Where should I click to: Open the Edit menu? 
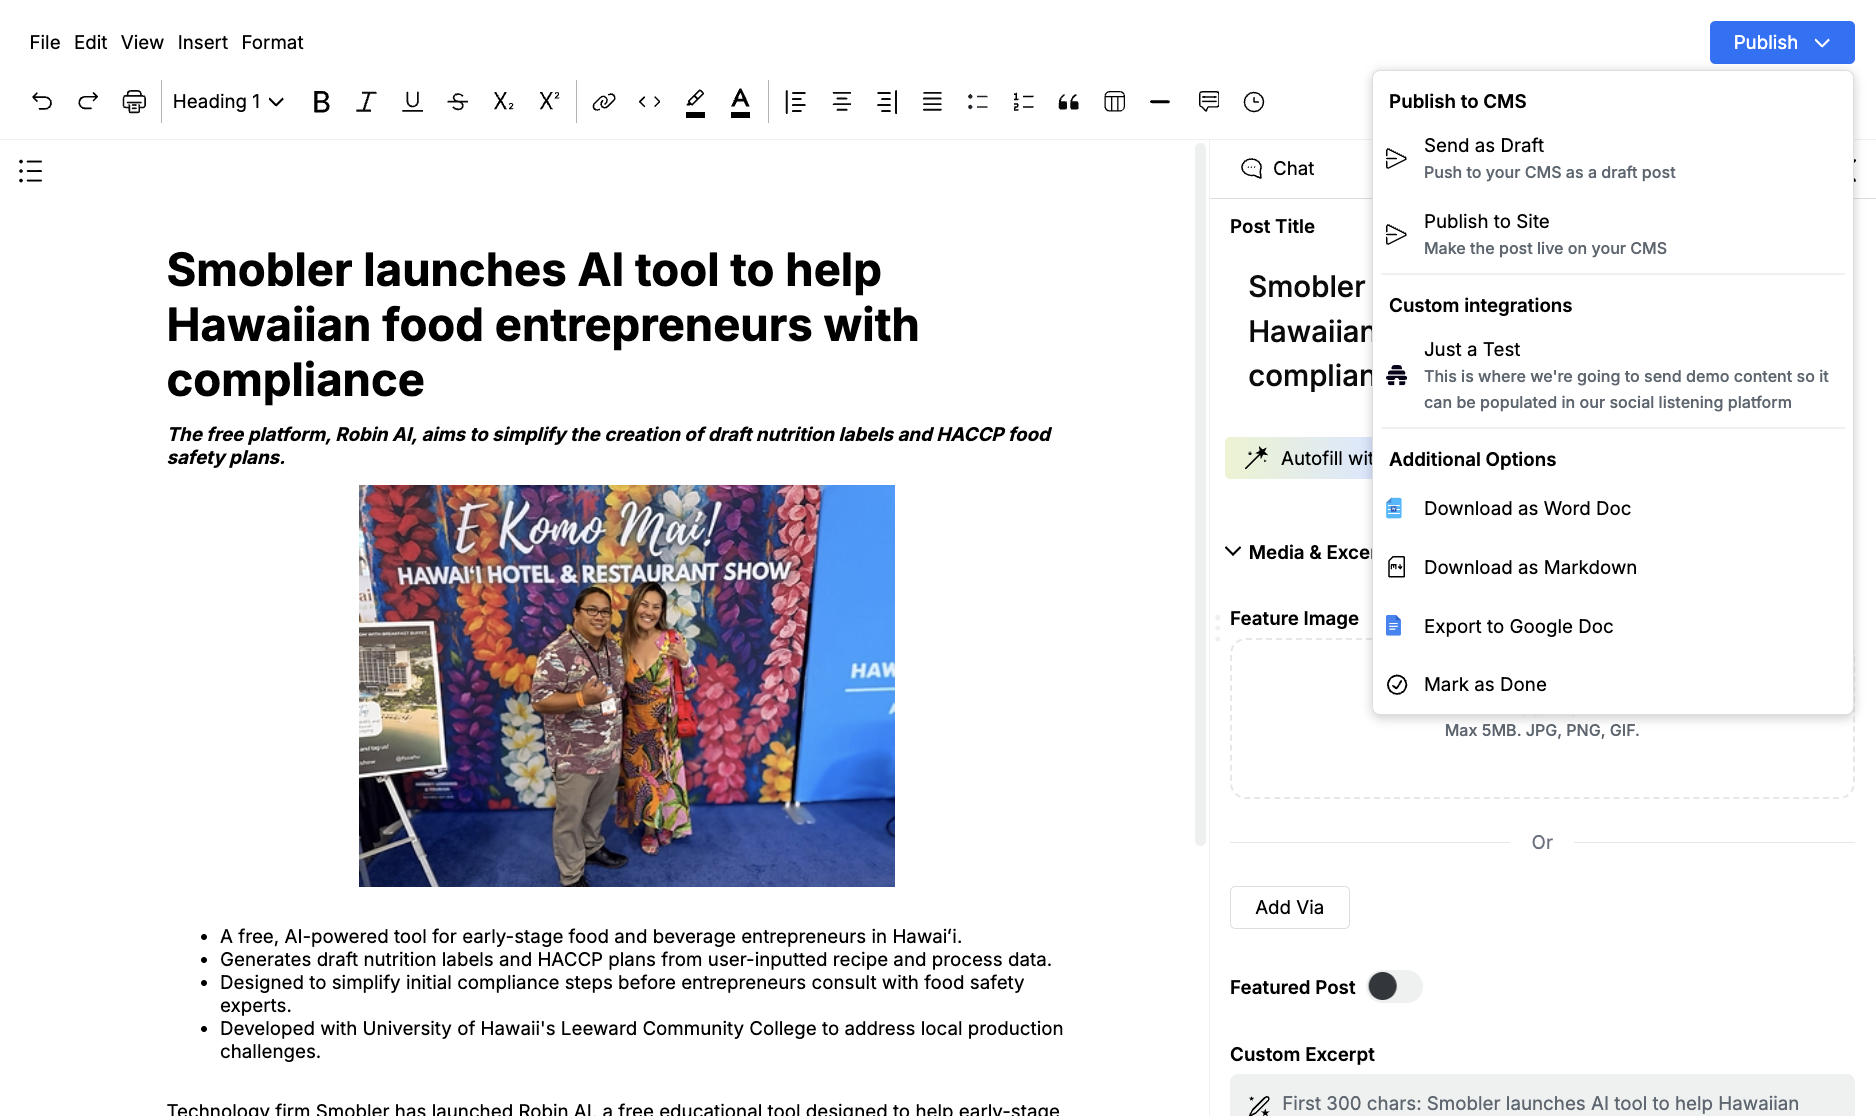90,42
